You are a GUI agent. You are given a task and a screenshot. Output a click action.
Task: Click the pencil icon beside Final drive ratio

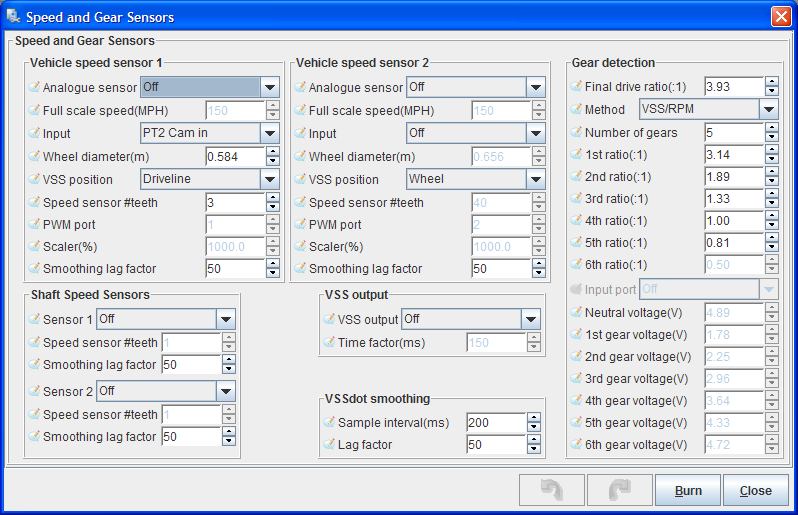pos(576,87)
